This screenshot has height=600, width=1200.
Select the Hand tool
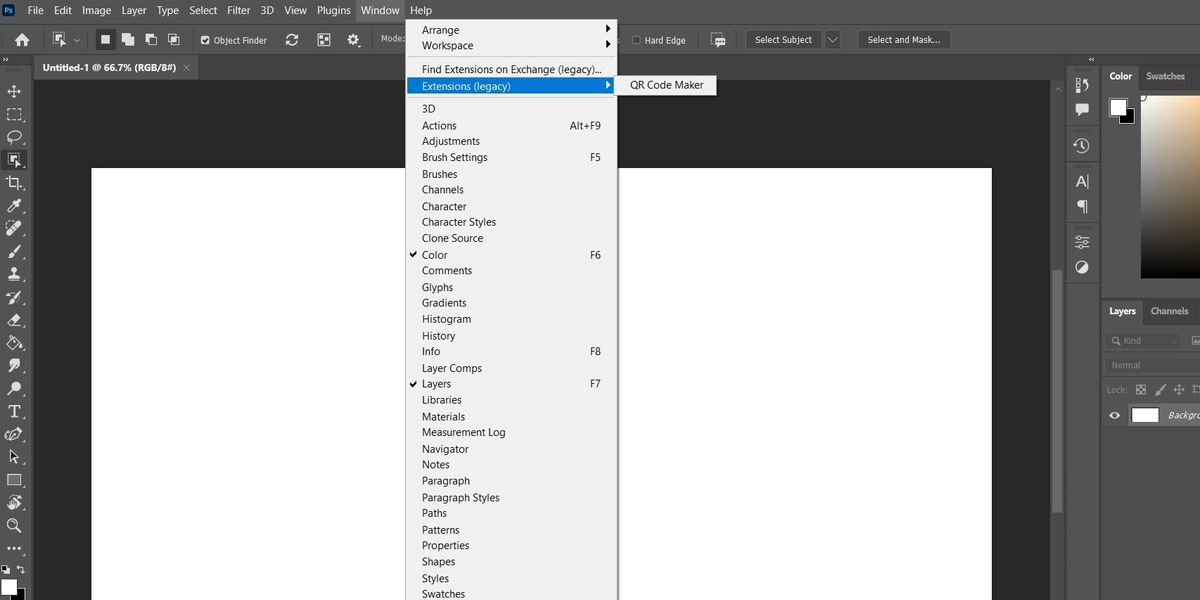coord(14,502)
